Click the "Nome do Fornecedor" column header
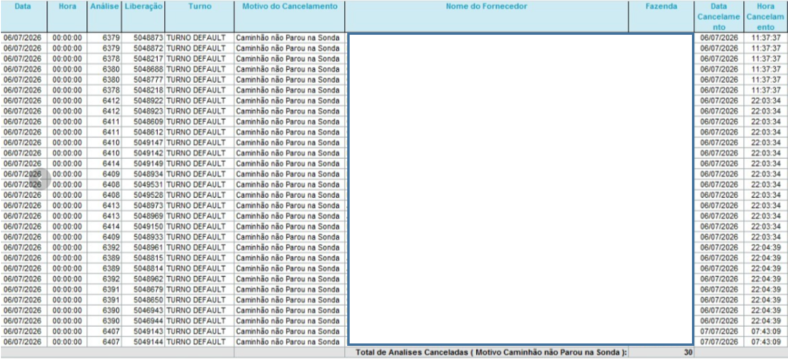Image resolution: width=788 pixels, height=362 pixels. point(486,17)
